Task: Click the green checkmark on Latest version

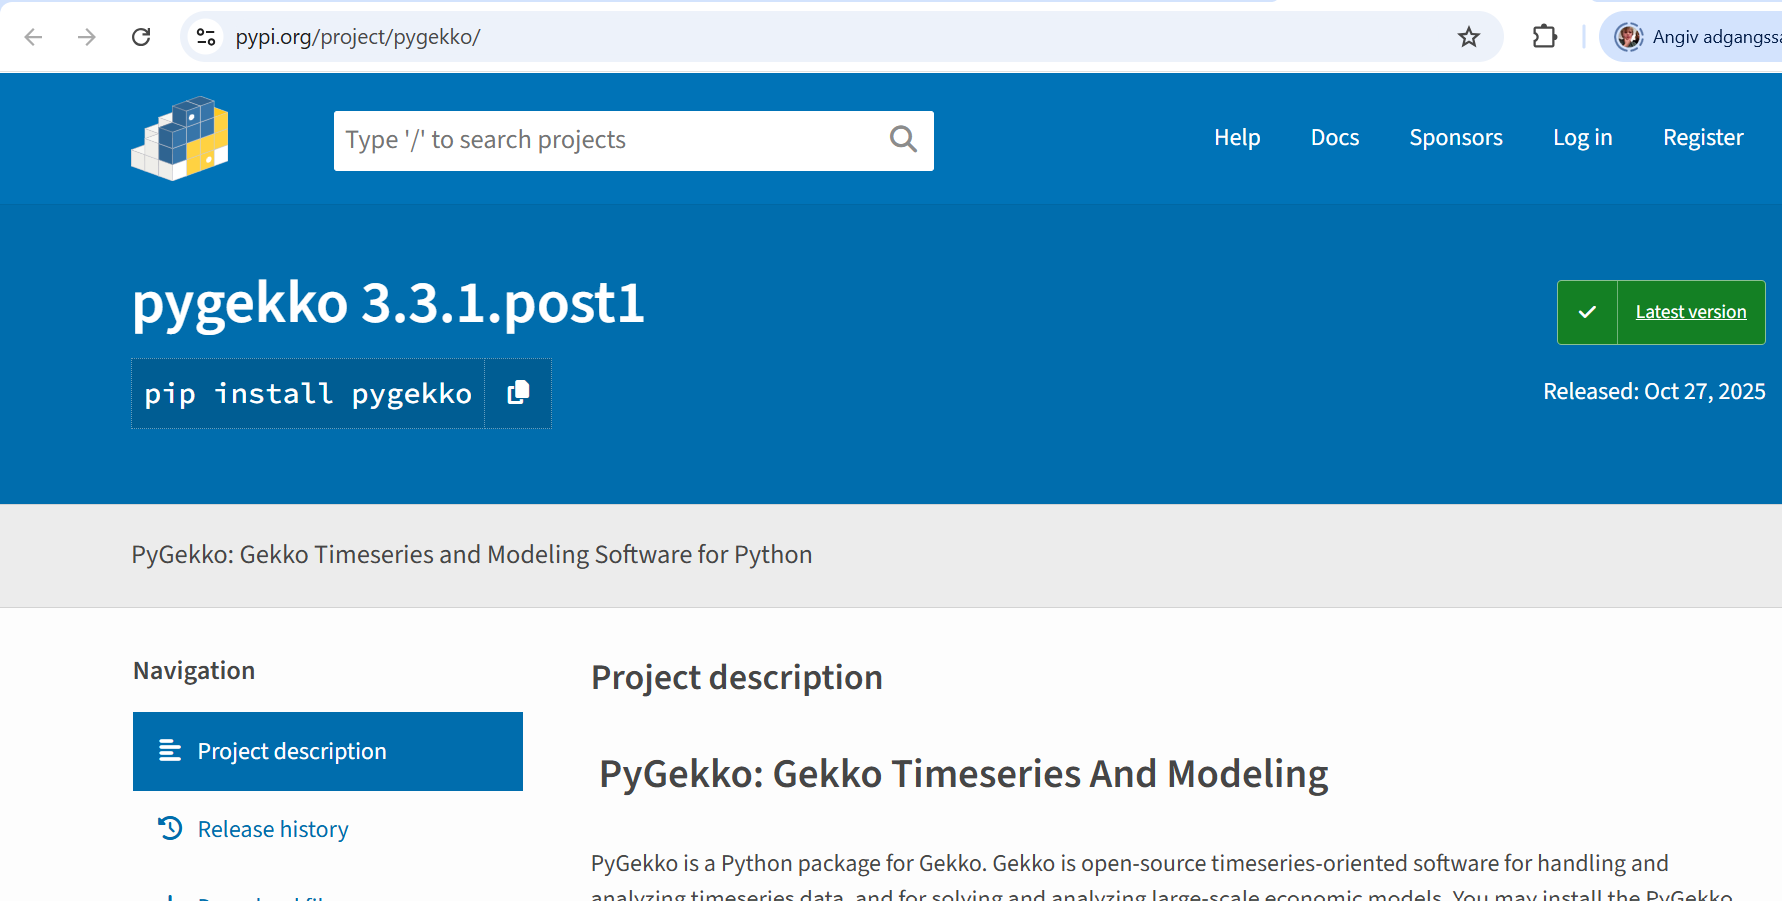Action: [x=1587, y=312]
